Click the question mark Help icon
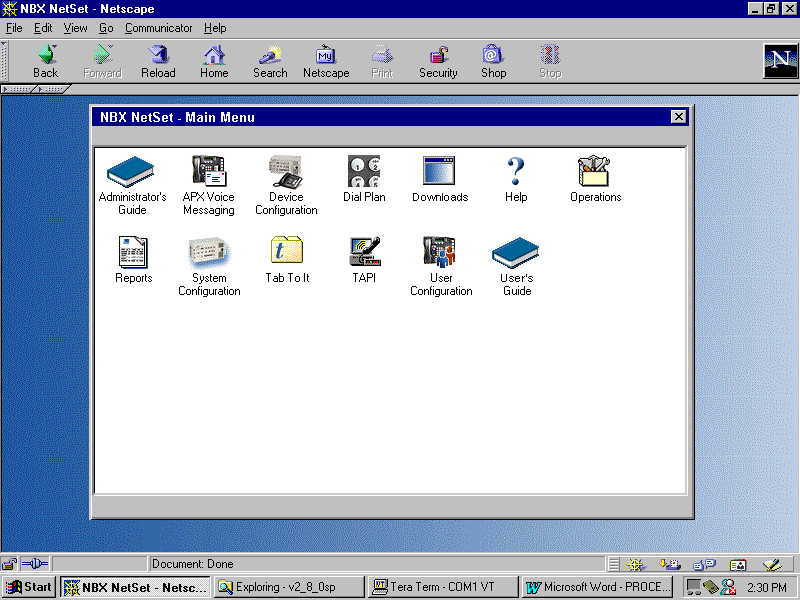The image size is (800, 600). (x=516, y=171)
